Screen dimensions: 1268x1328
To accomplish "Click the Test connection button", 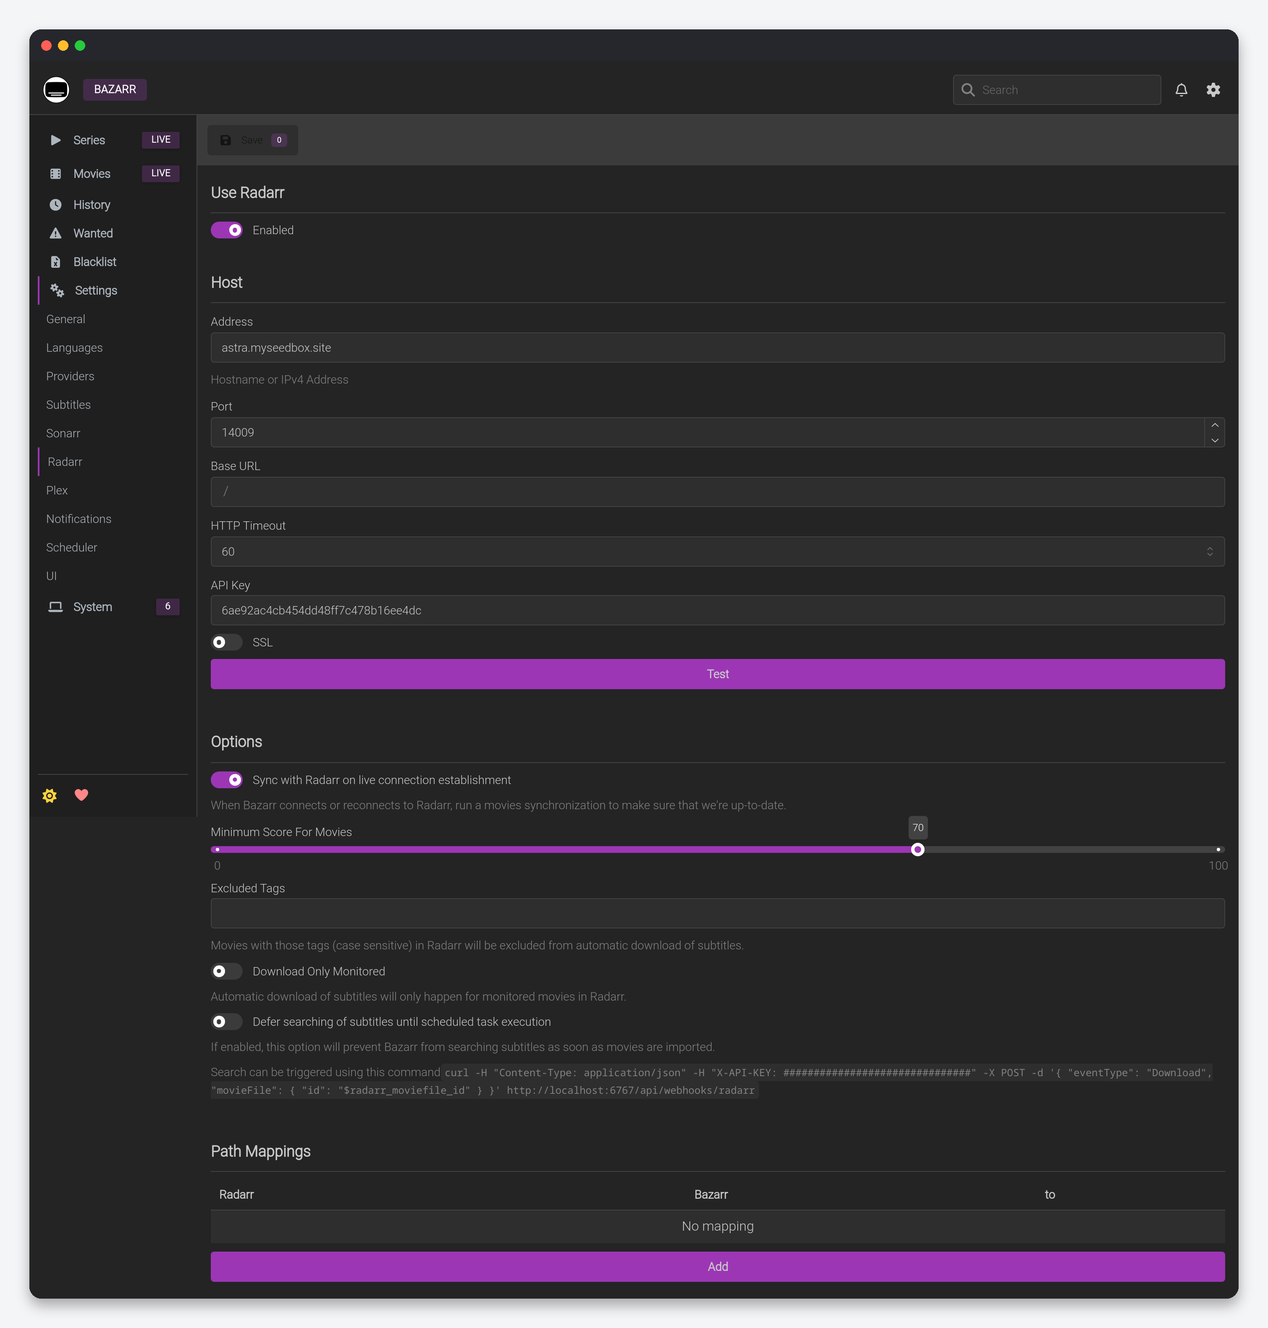I will coord(718,674).
